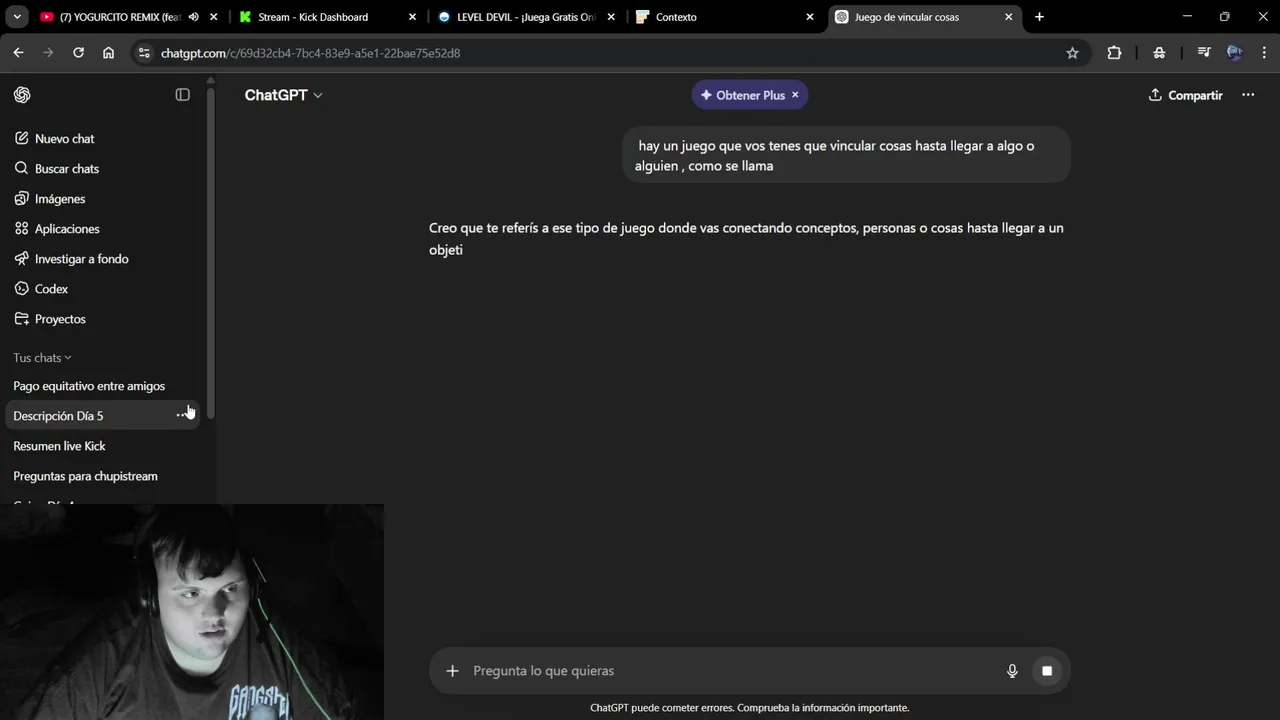1280x720 pixels.
Task: Stop the response generation
Action: click(1047, 671)
